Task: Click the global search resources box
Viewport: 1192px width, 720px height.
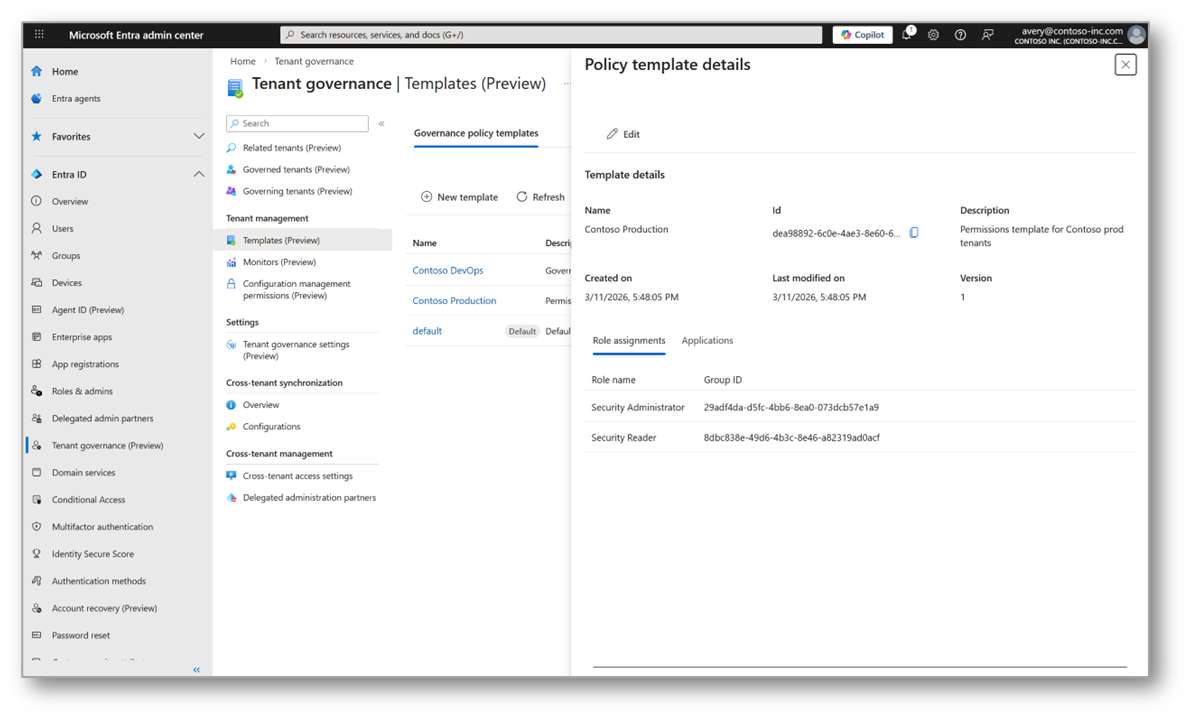Action: coord(551,35)
